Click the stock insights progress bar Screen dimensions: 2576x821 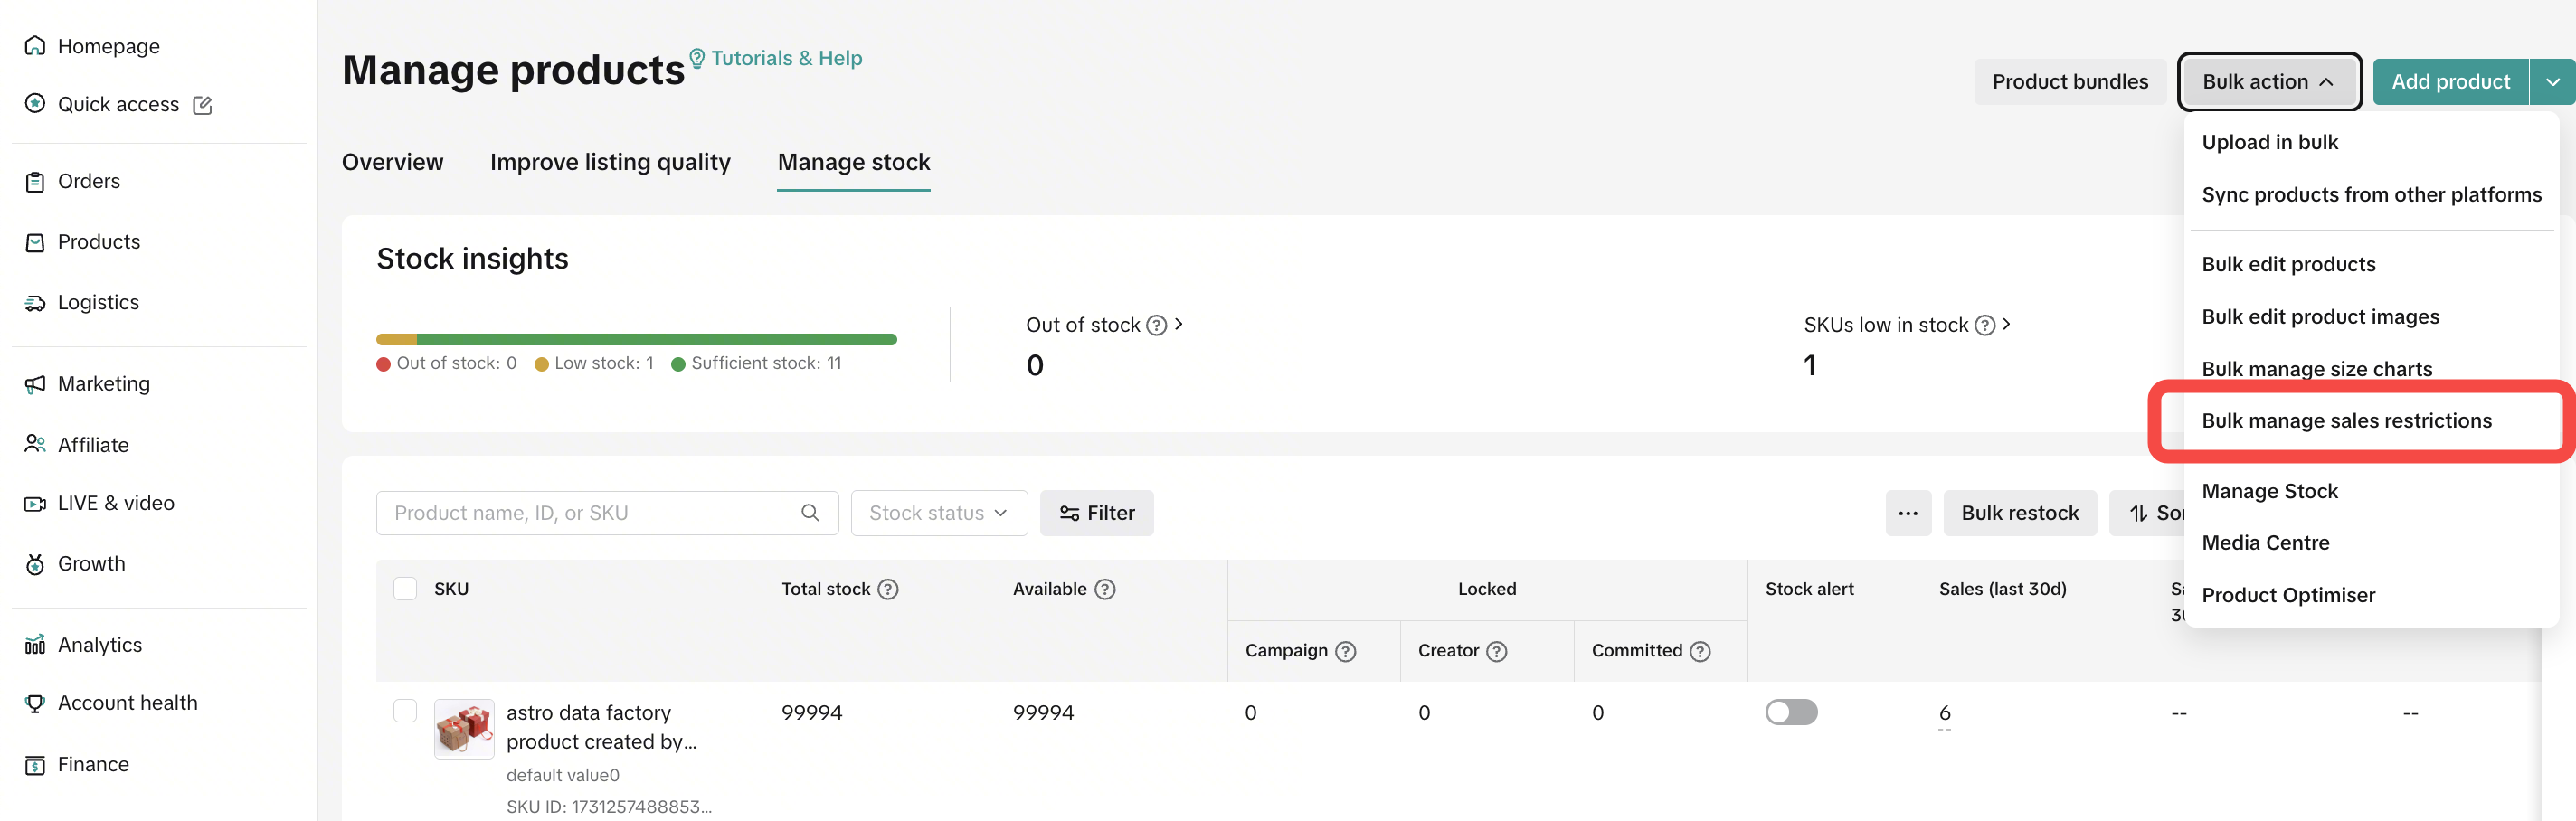636,340
